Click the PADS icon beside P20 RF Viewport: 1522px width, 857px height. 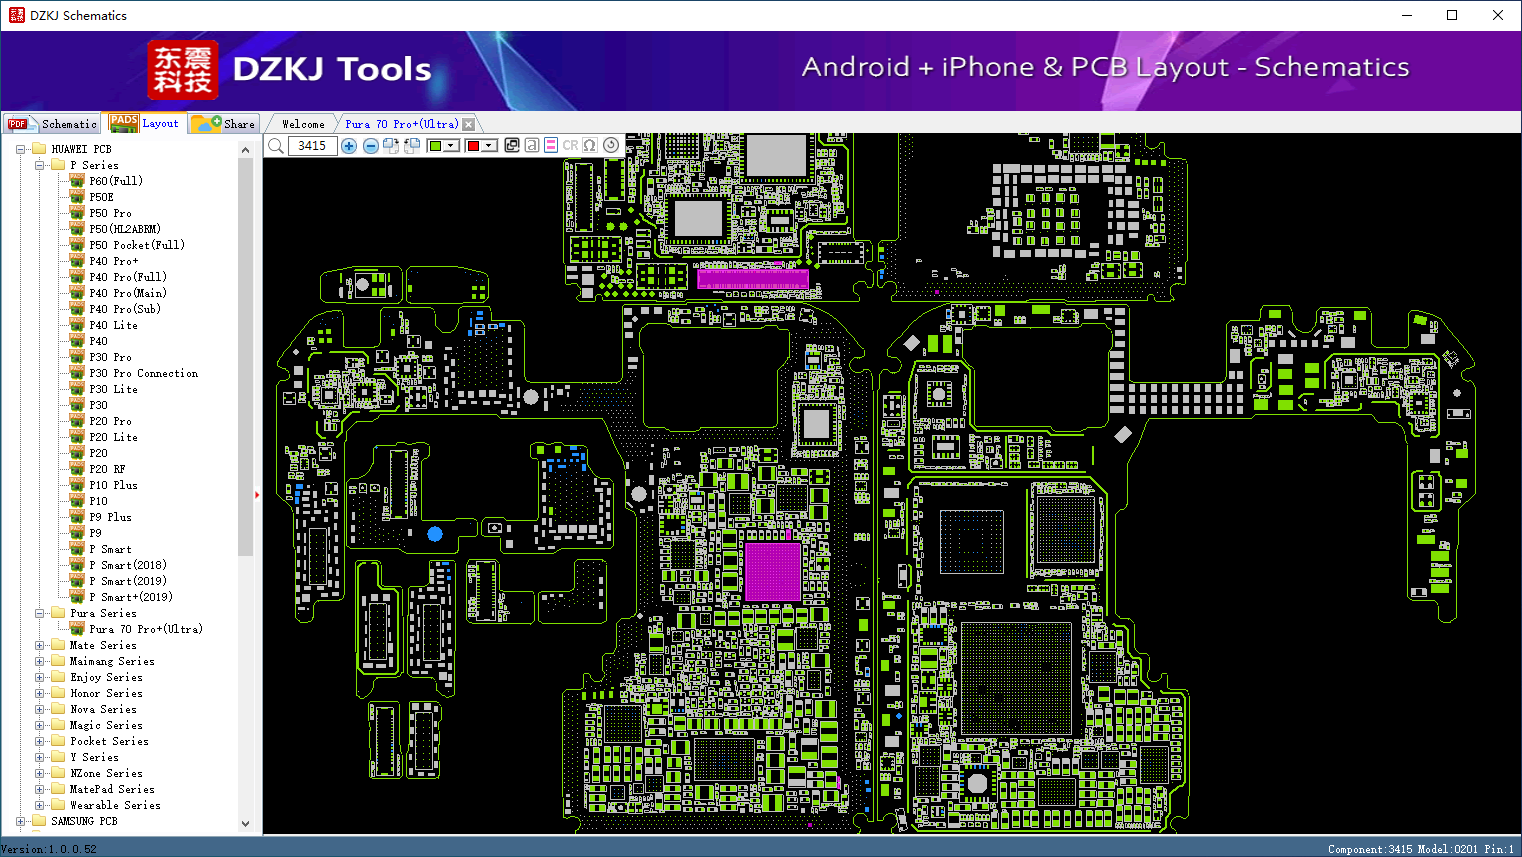[77, 469]
